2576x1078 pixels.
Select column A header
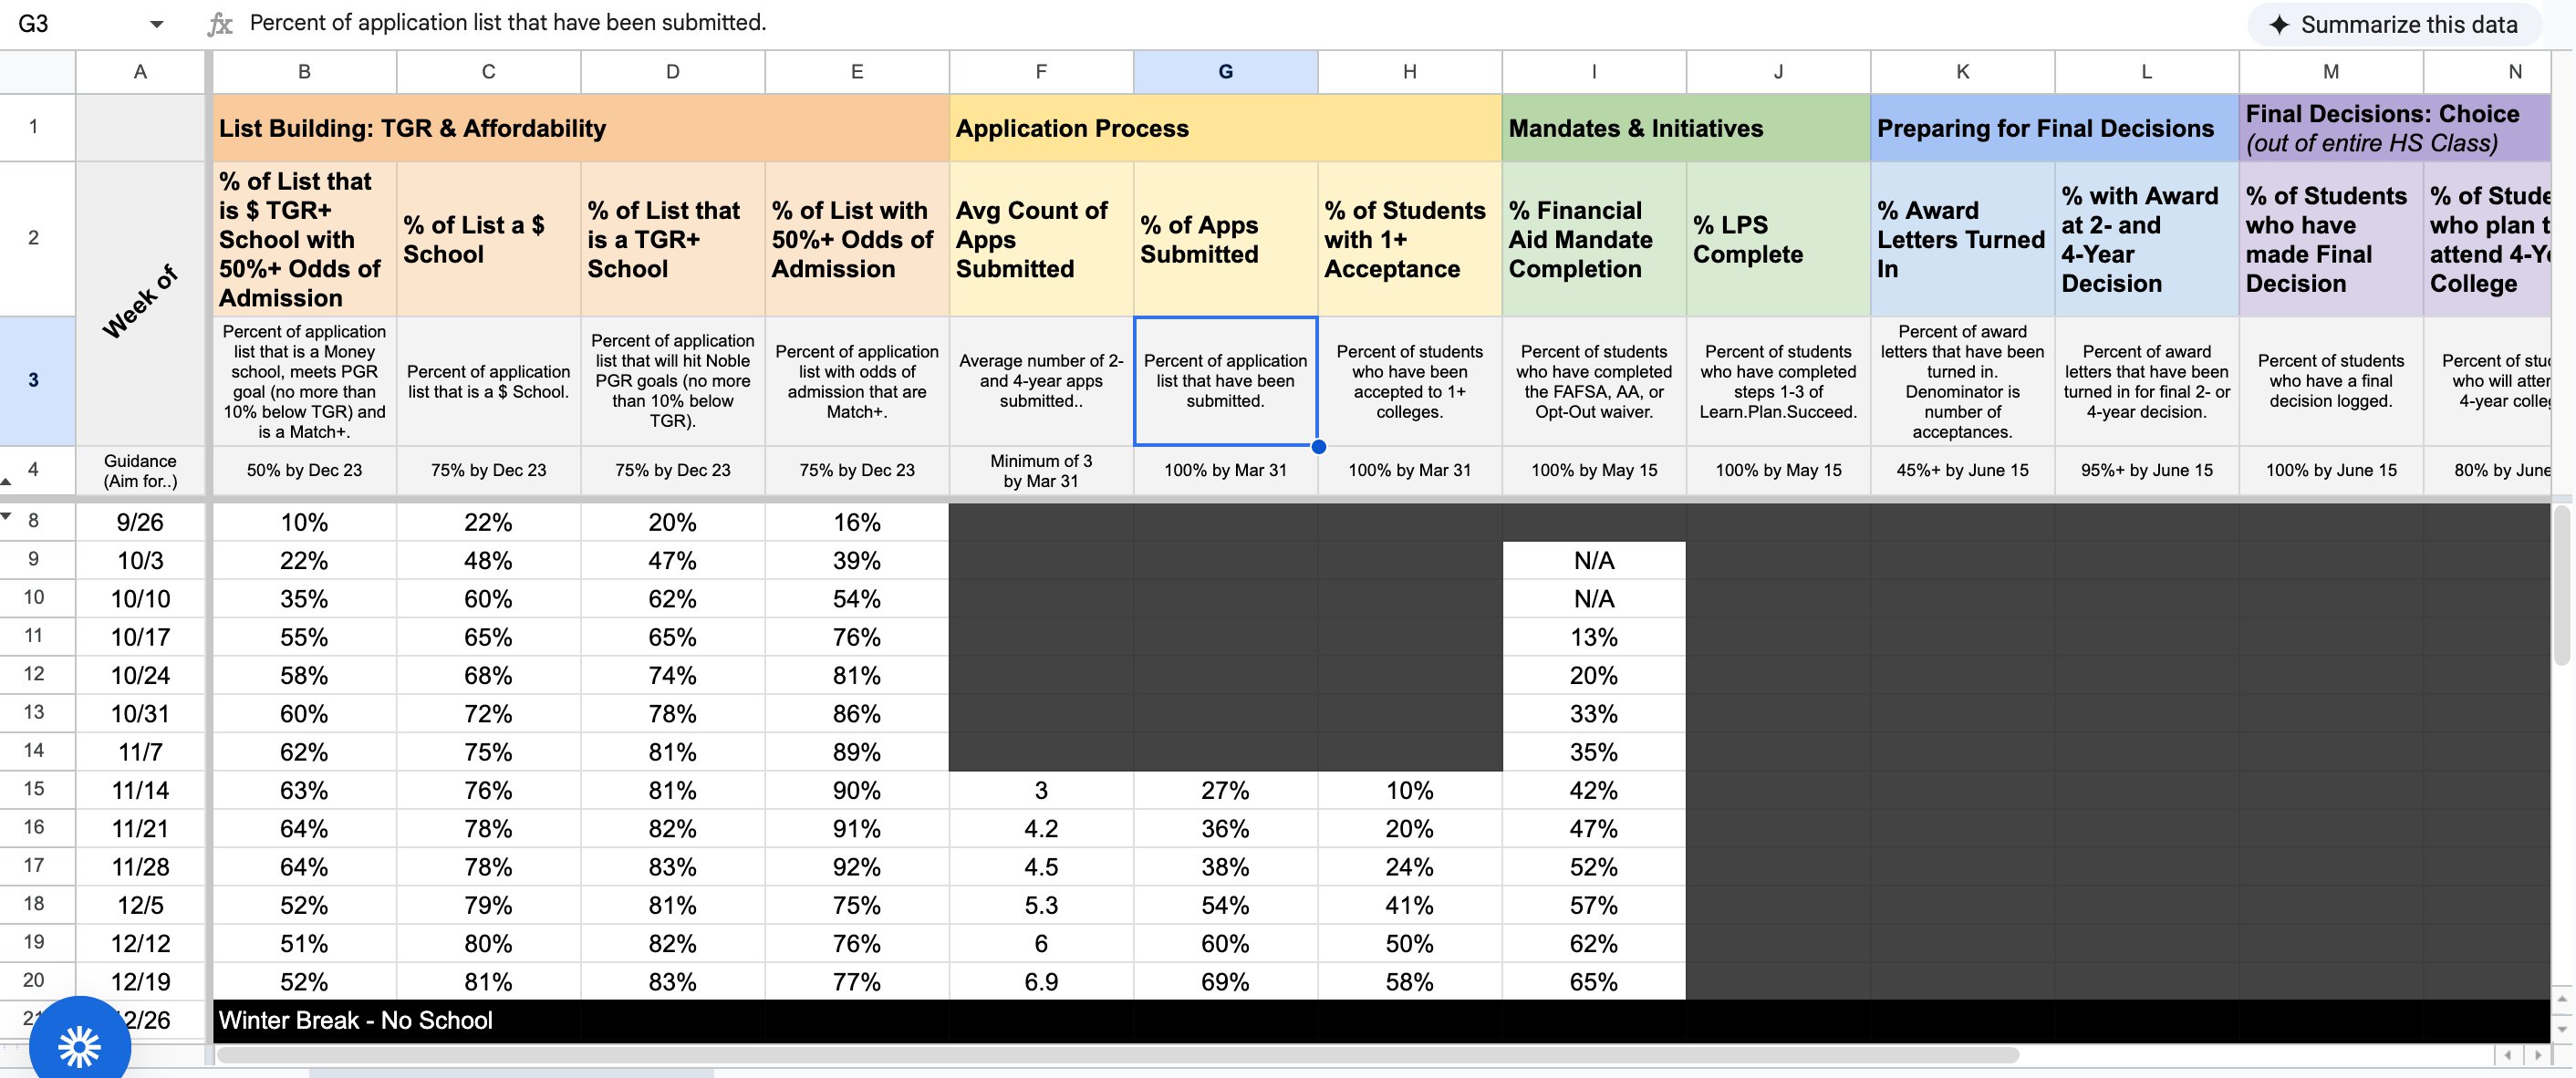pos(140,72)
